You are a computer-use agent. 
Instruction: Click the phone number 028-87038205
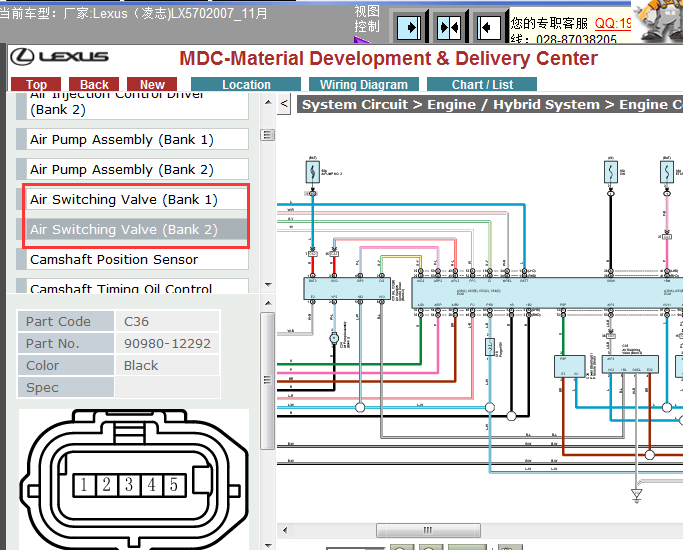pyautogui.click(x=576, y=39)
